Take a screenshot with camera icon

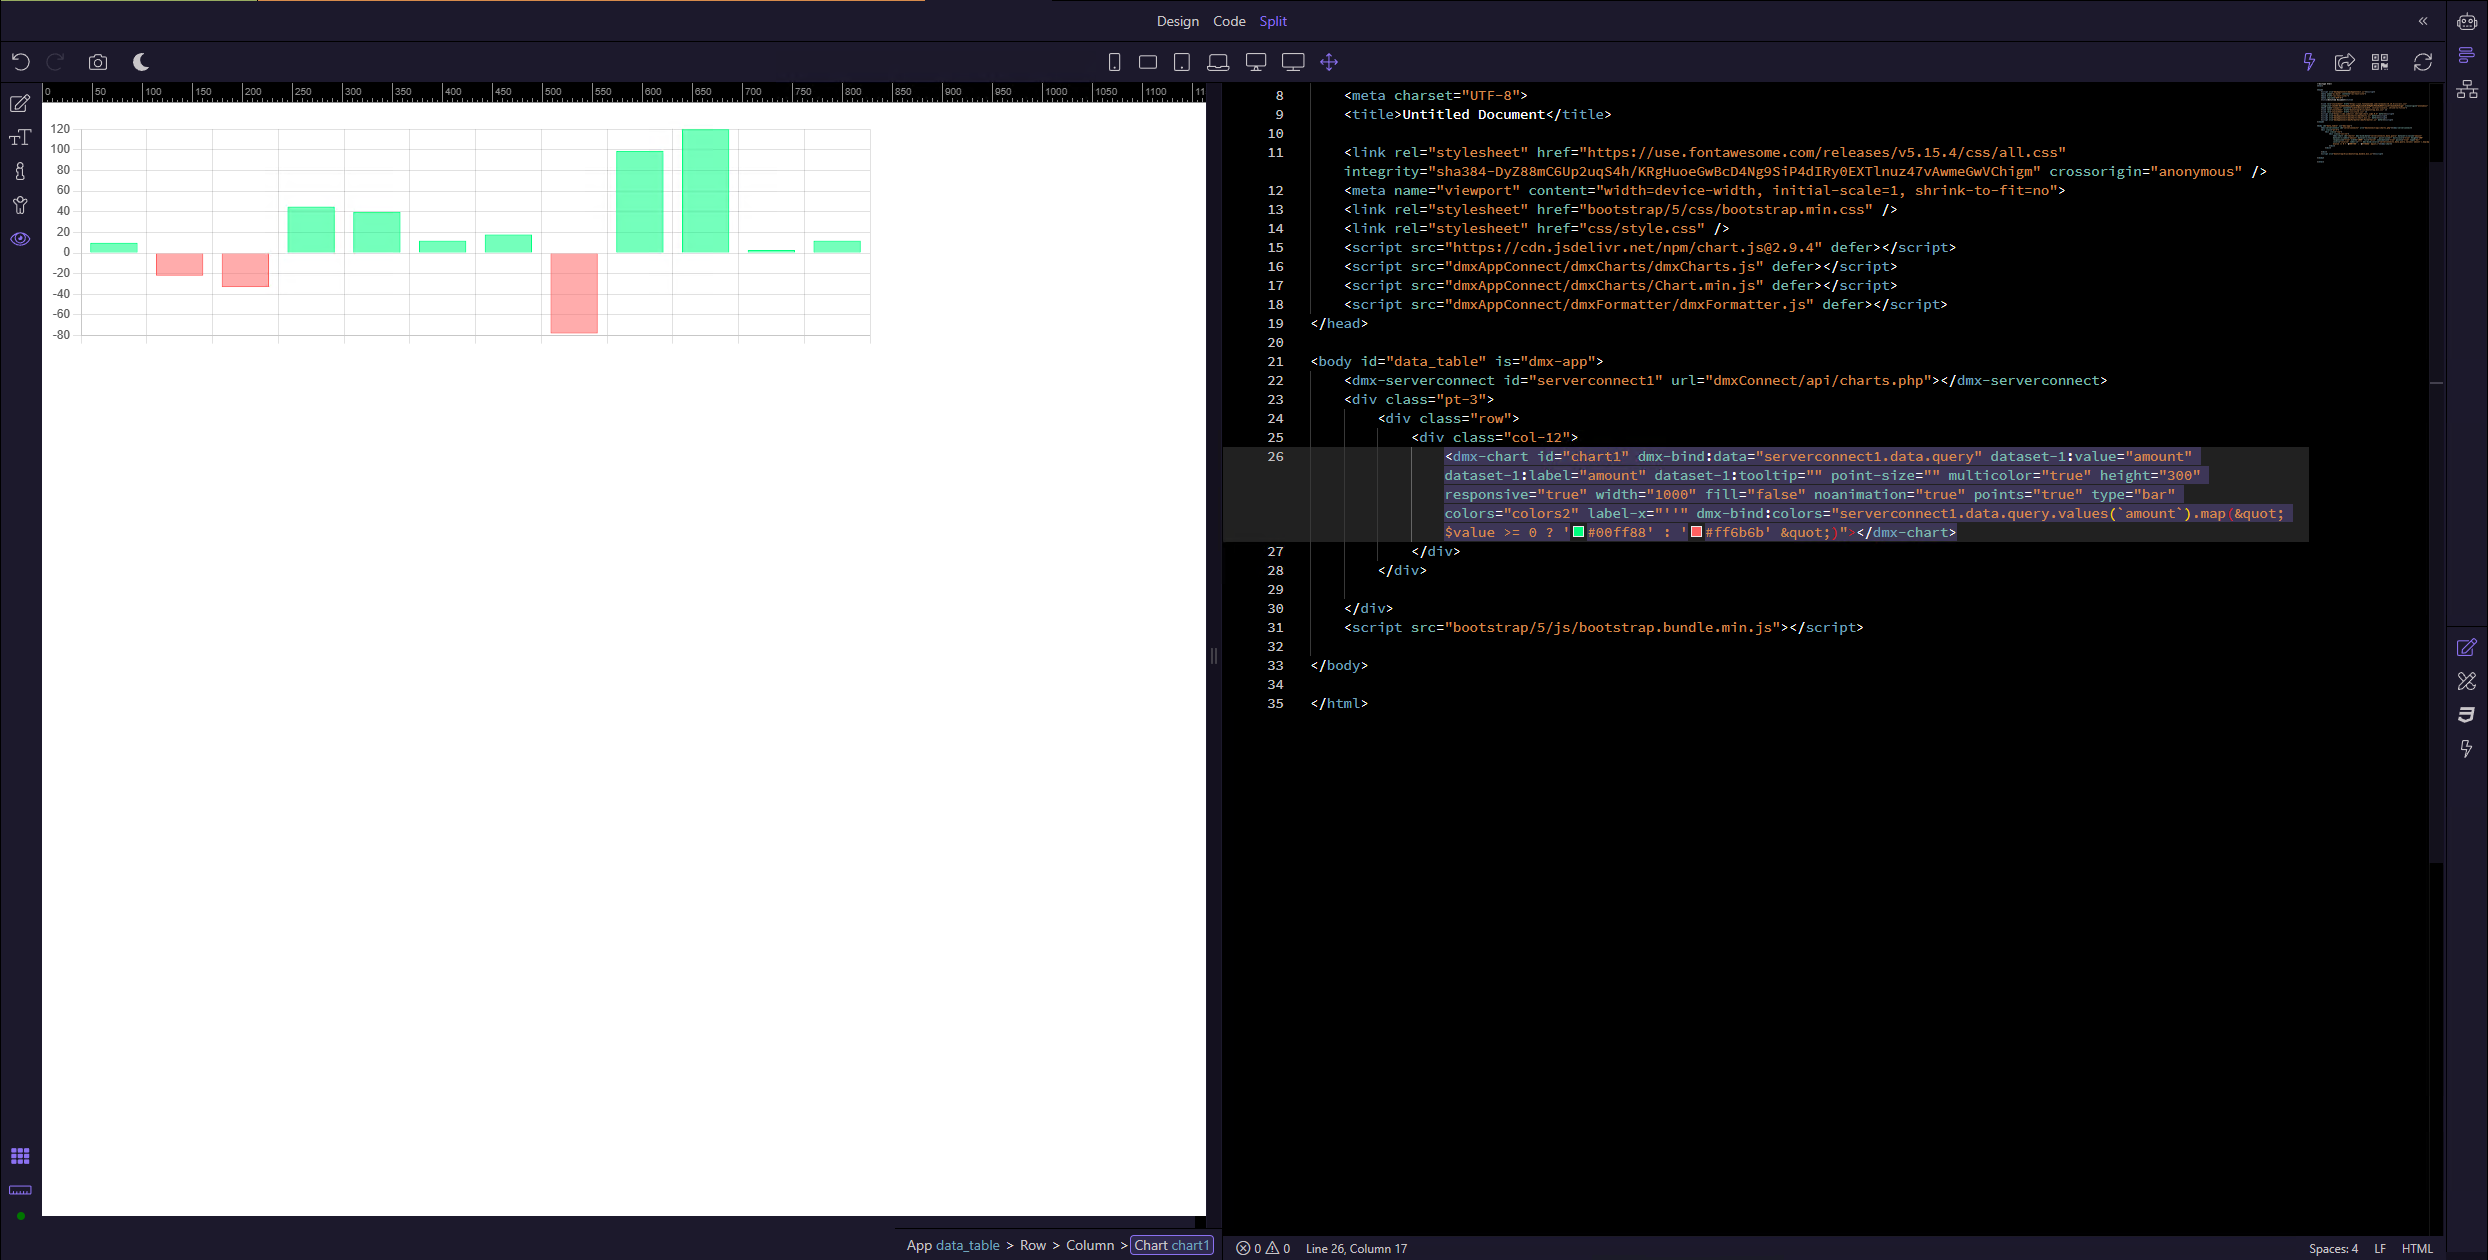[x=98, y=62]
